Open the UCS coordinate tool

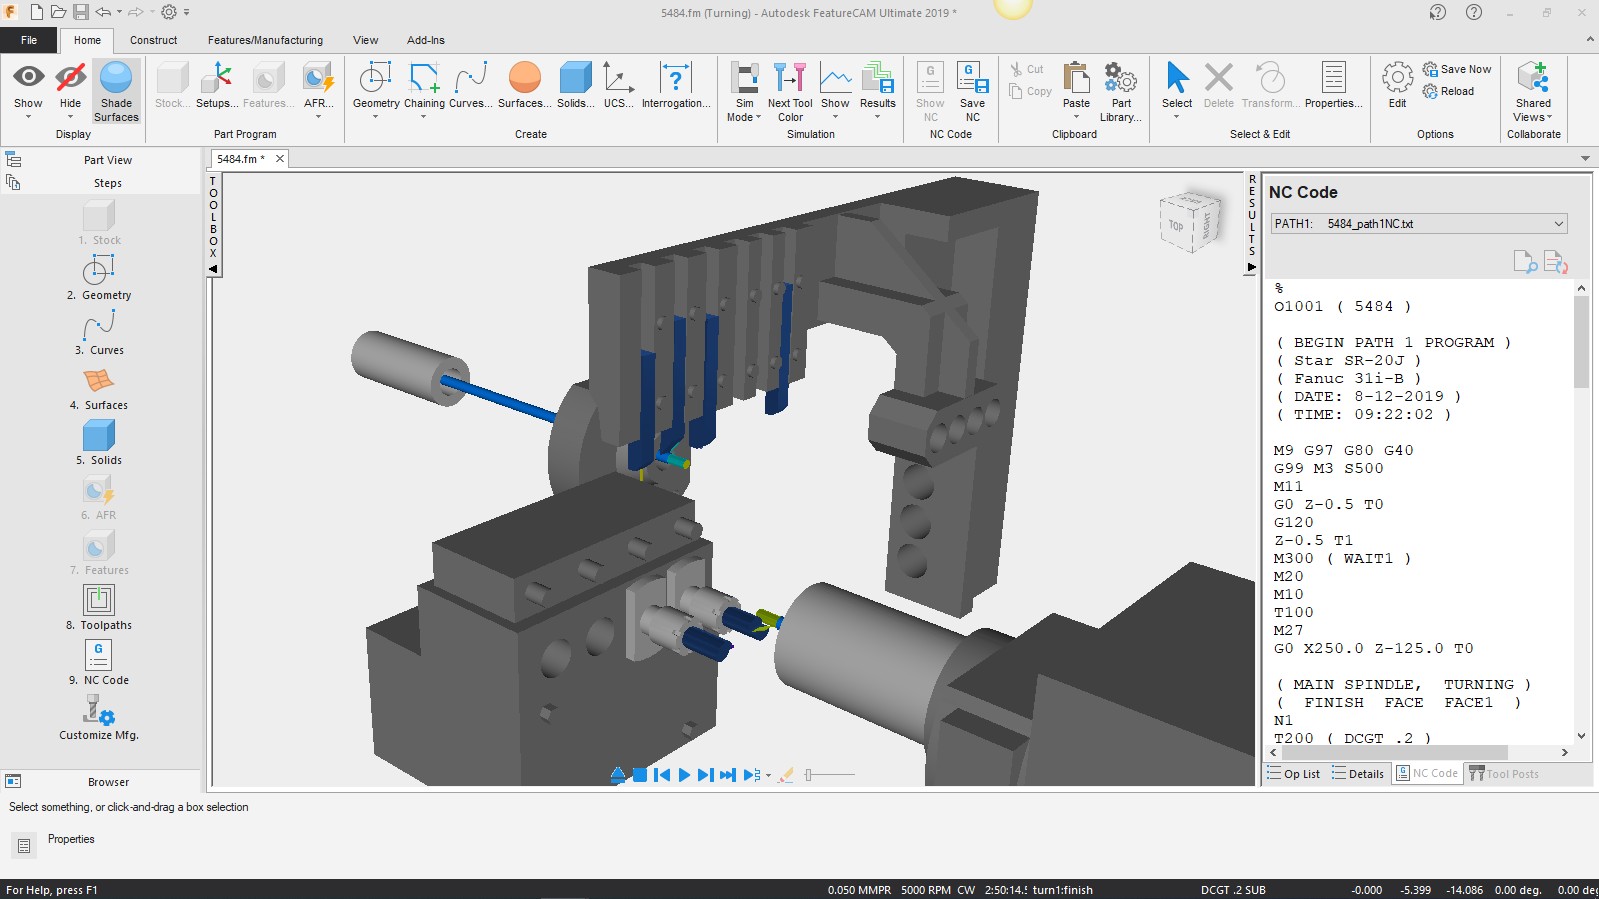(x=618, y=85)
